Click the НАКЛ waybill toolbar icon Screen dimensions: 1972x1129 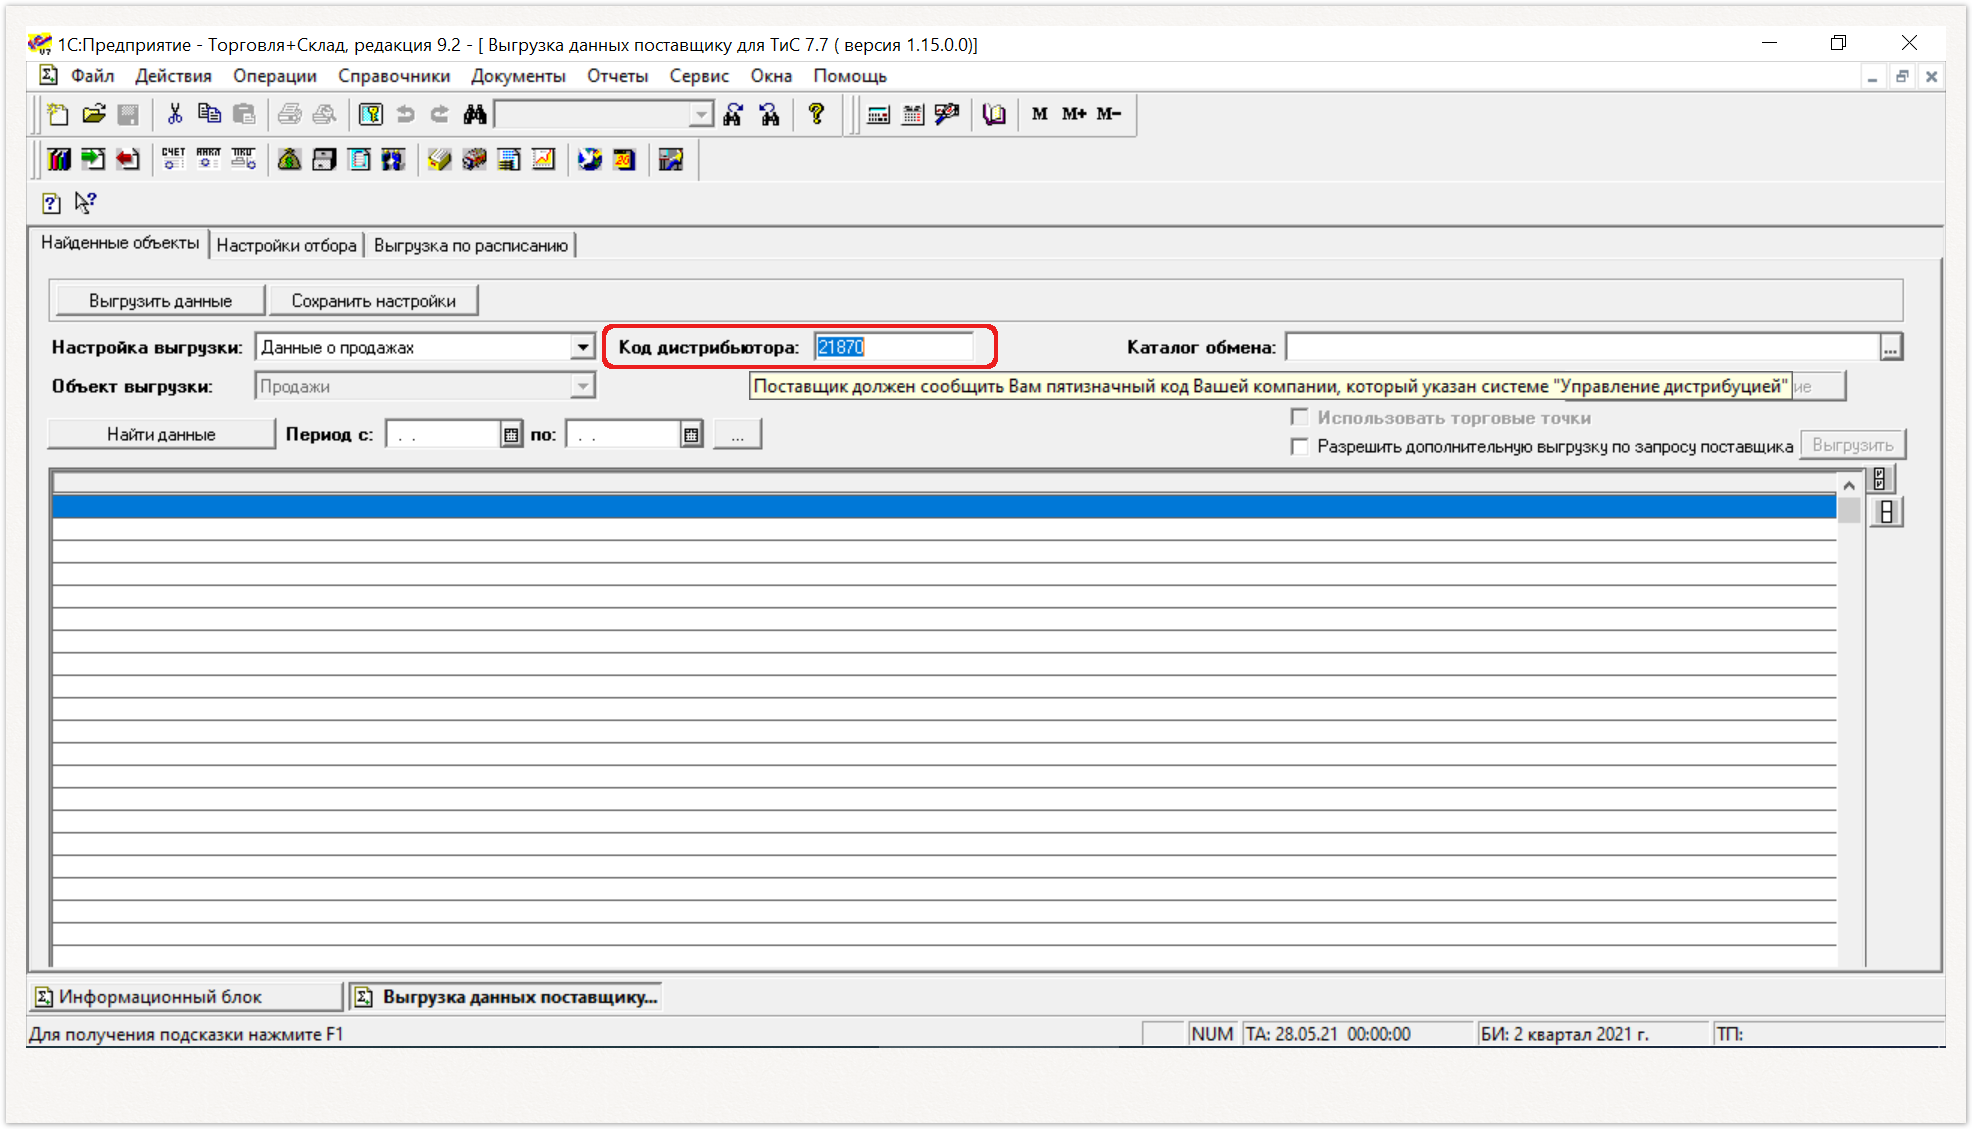208,160
